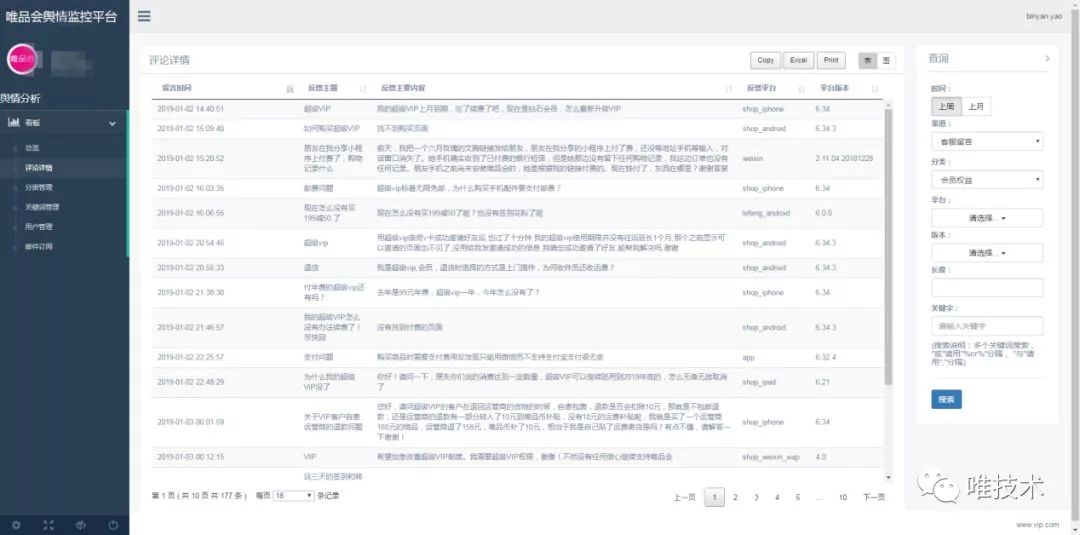Click row dated 2019-01-03 00:12:15
This screenshot has height=535, width=1080.
pos(517,457)
